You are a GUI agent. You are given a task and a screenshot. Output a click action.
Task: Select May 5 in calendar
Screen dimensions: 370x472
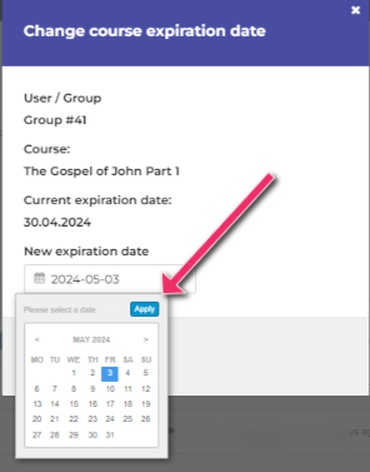tap(146, 373)
